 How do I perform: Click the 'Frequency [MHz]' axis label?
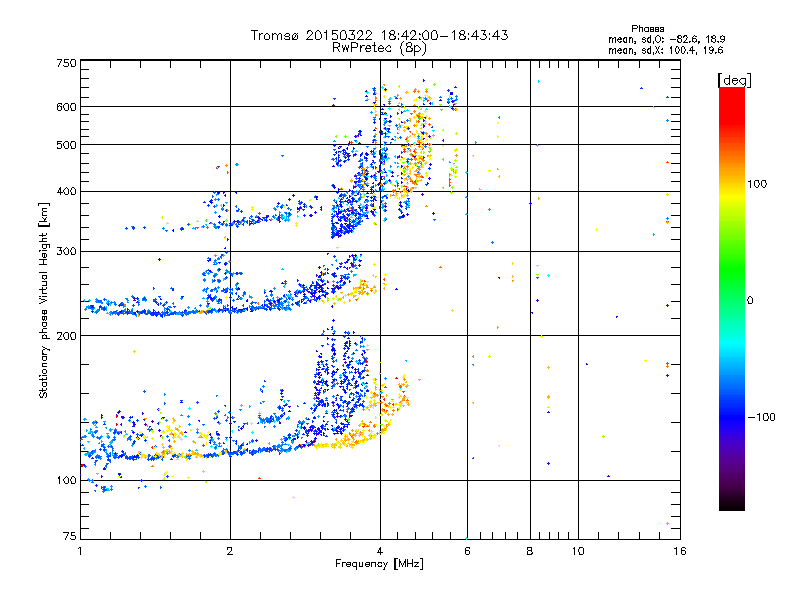click(379, 564)
